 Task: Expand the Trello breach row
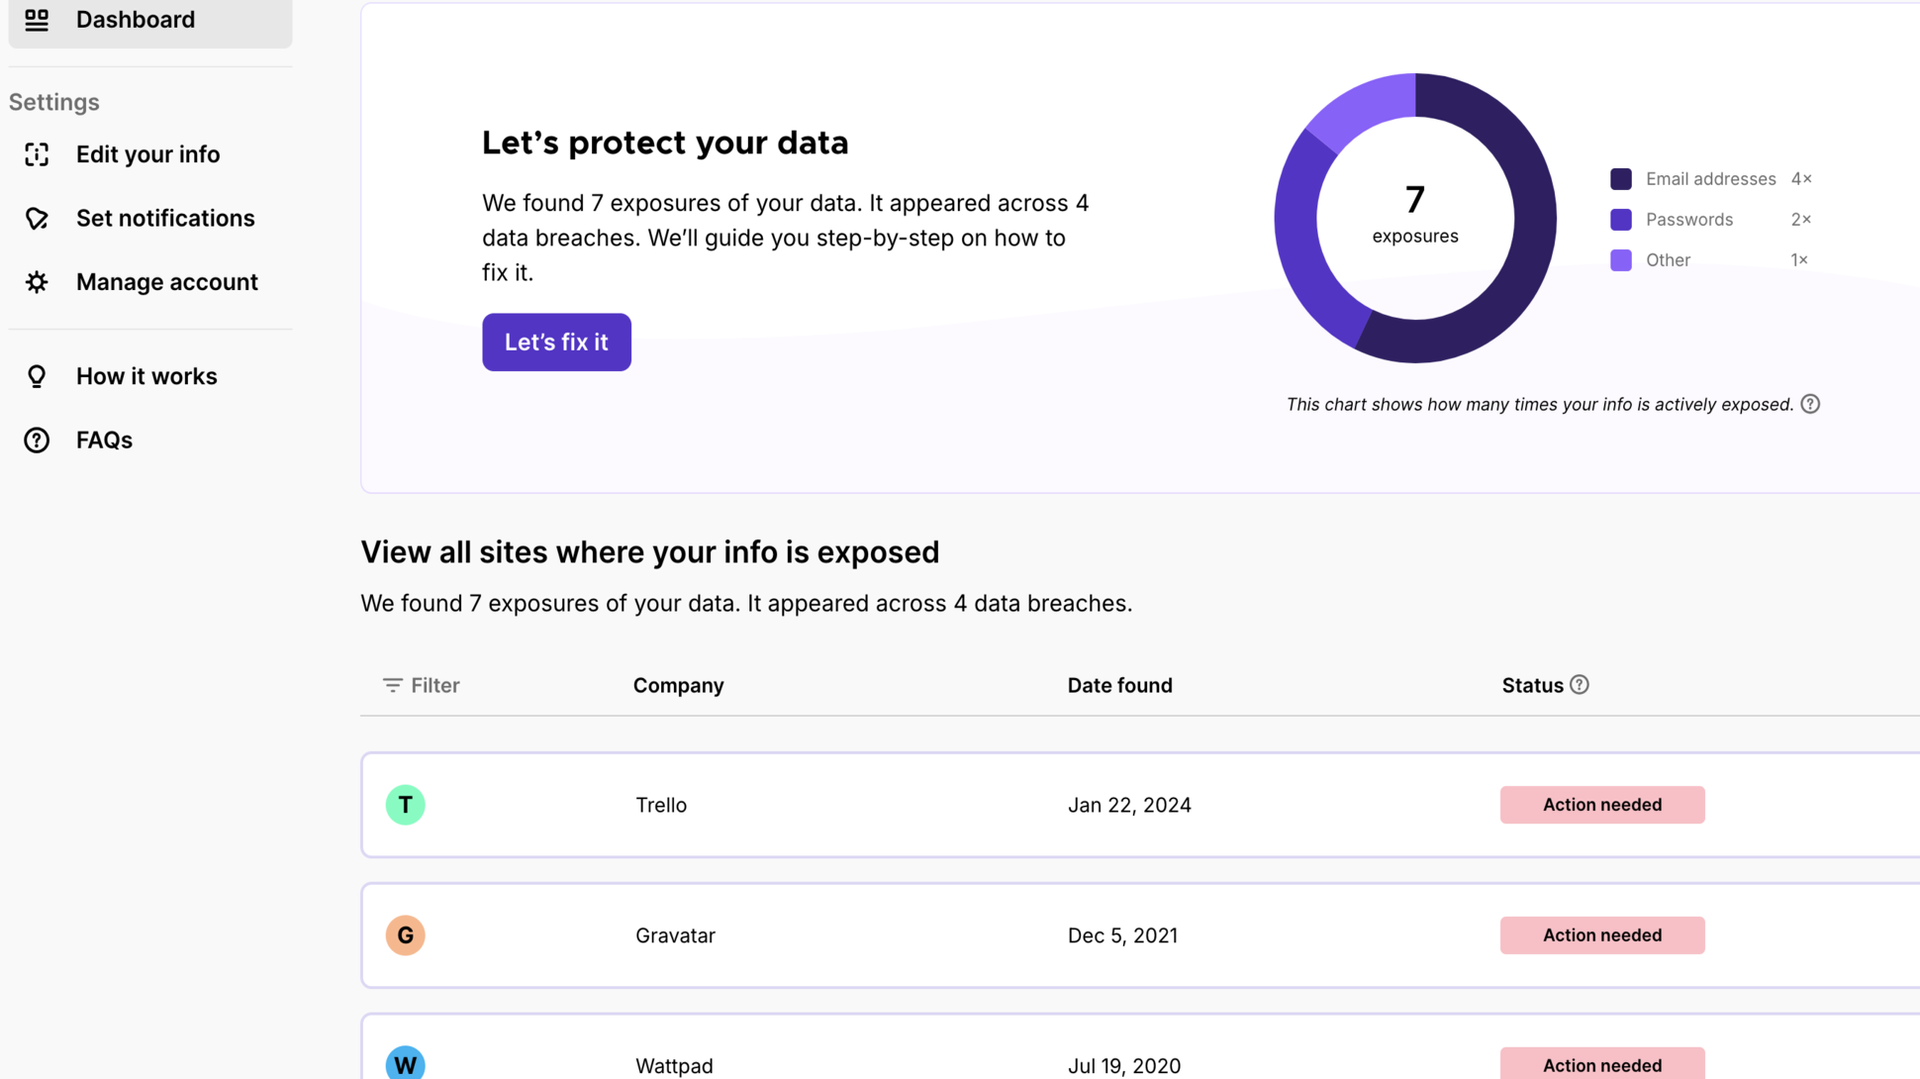(x=1140, y=805)
